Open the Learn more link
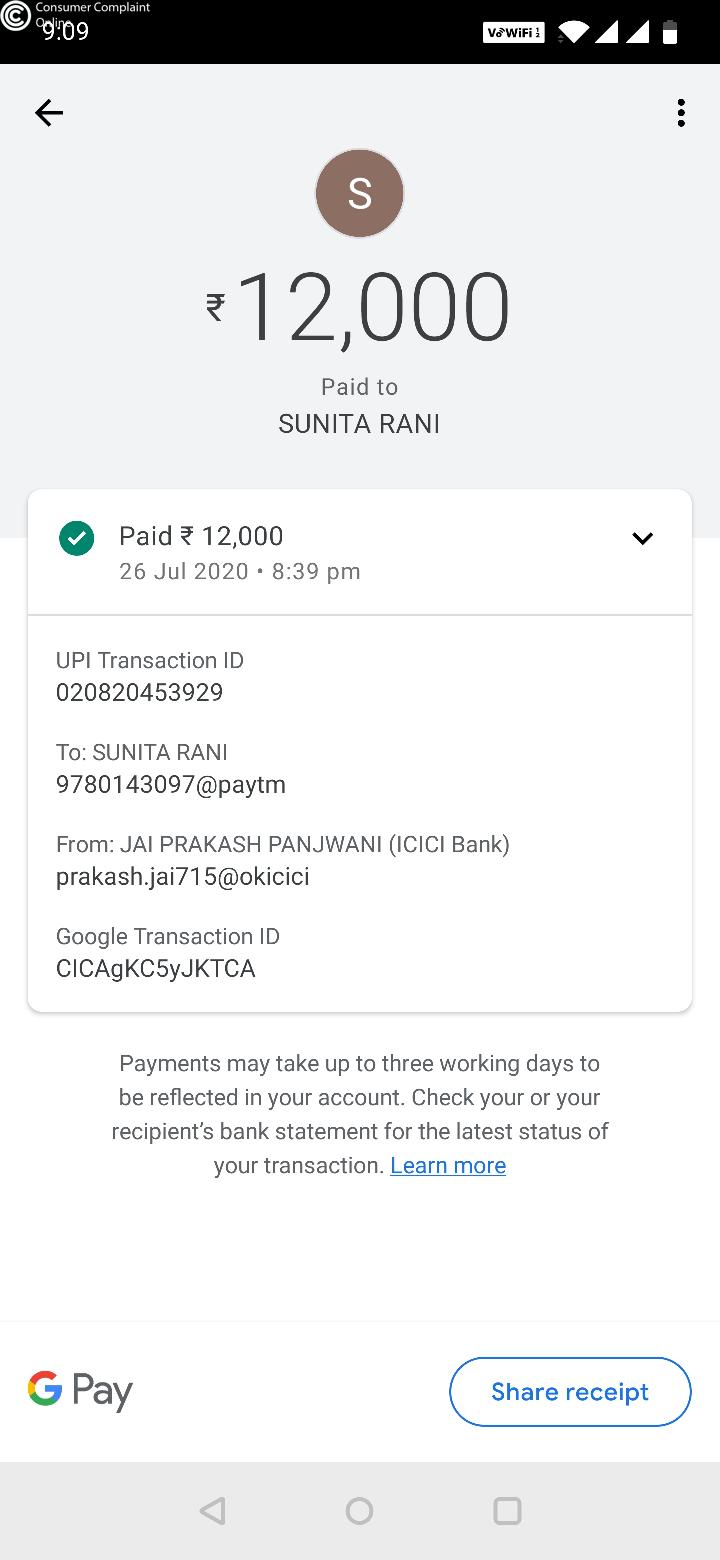The image size is (720, 1560). click(x=448, y=1166)
